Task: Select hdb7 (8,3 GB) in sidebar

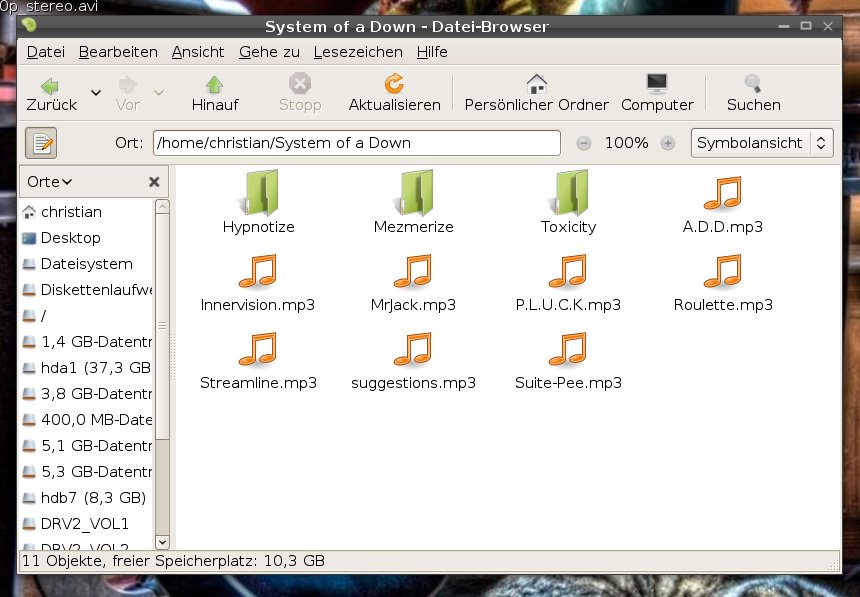Action: tap(86, 498)
